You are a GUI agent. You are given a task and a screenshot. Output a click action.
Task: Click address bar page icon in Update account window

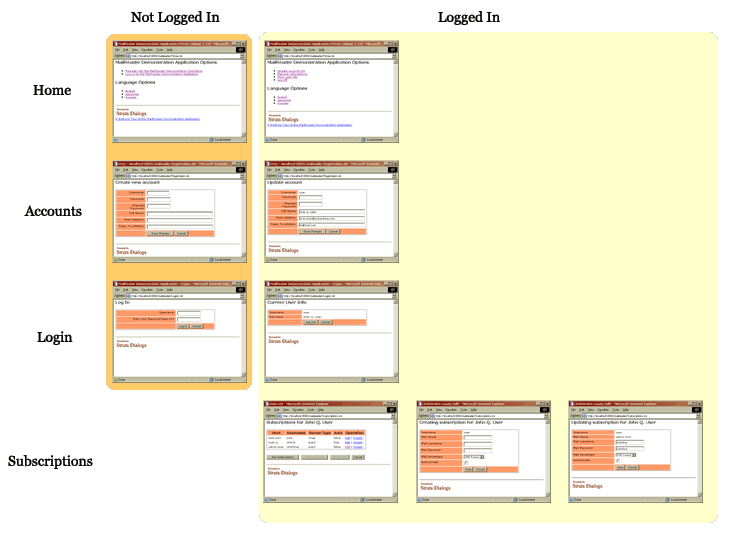[x=281, y=176]
